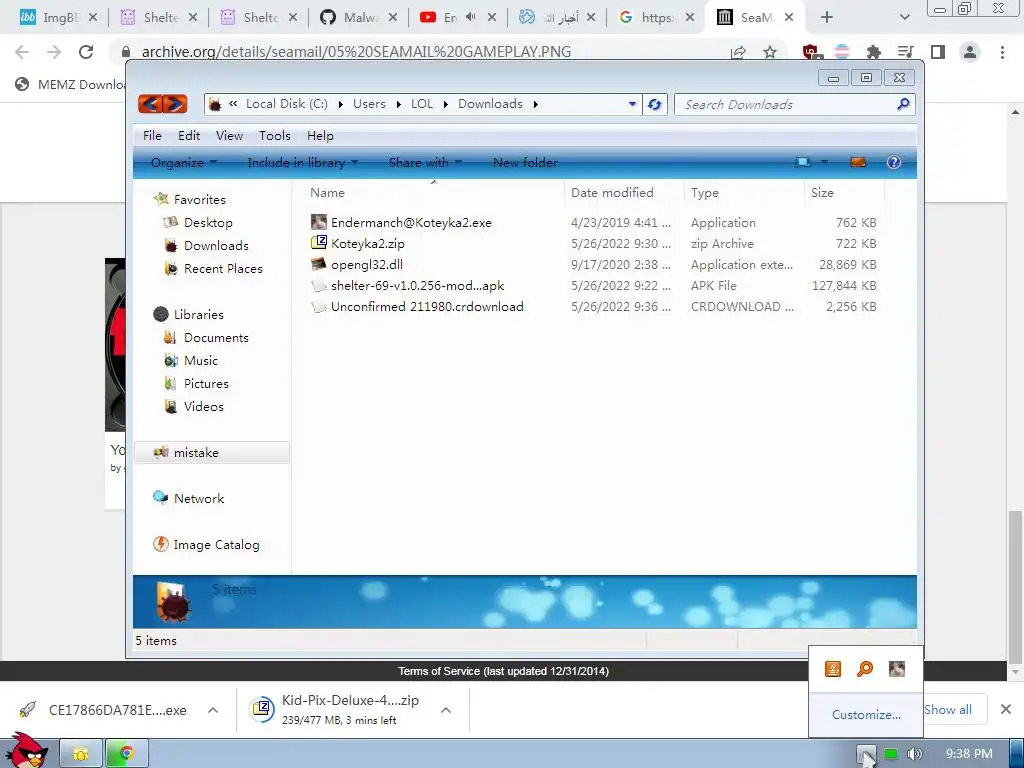The width and height of the screenshot is (1024, 768).
Task: Open Pictures library
Action: tap(206, 383)
